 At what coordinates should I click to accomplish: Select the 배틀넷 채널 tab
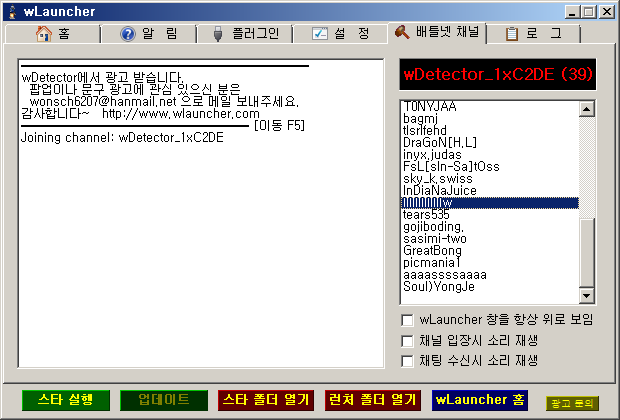(x=437, y=32)
